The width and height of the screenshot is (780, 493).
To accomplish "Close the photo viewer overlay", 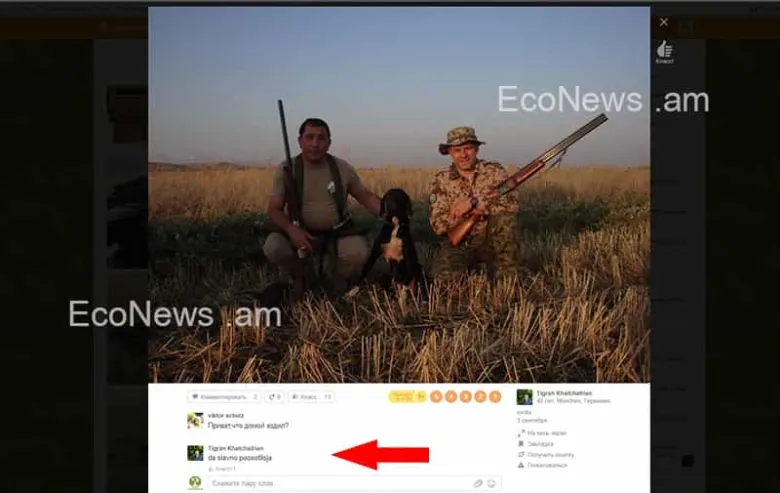I will coord(664,22).
